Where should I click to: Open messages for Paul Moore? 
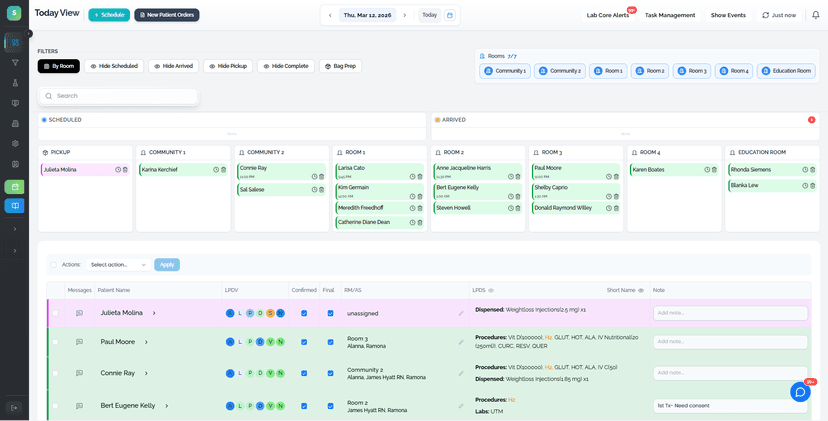coord(79,342)
